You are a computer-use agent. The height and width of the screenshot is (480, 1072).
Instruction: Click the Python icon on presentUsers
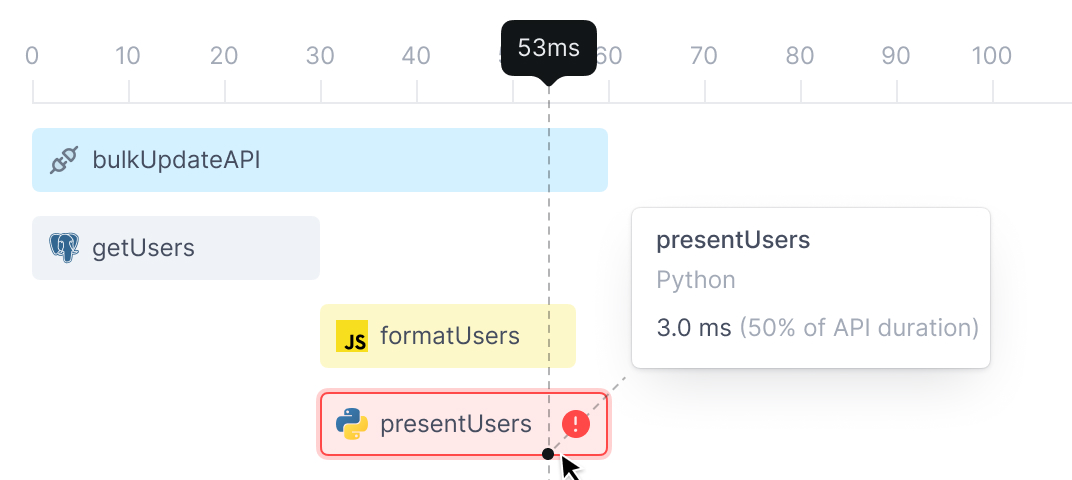point(352,424)
